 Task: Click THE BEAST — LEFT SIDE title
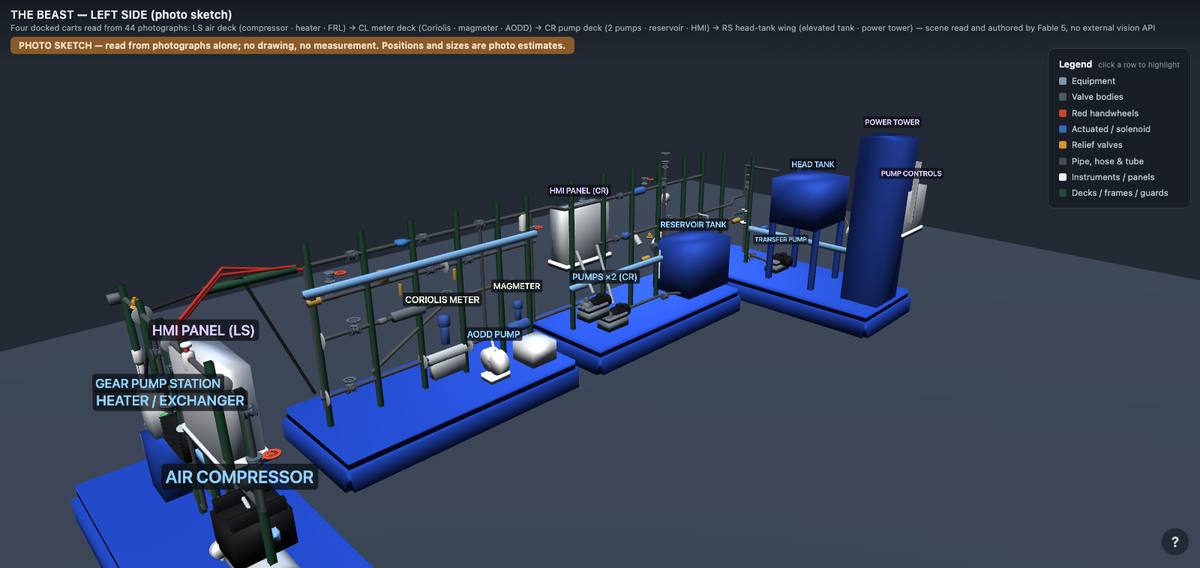tap(121, 14)
